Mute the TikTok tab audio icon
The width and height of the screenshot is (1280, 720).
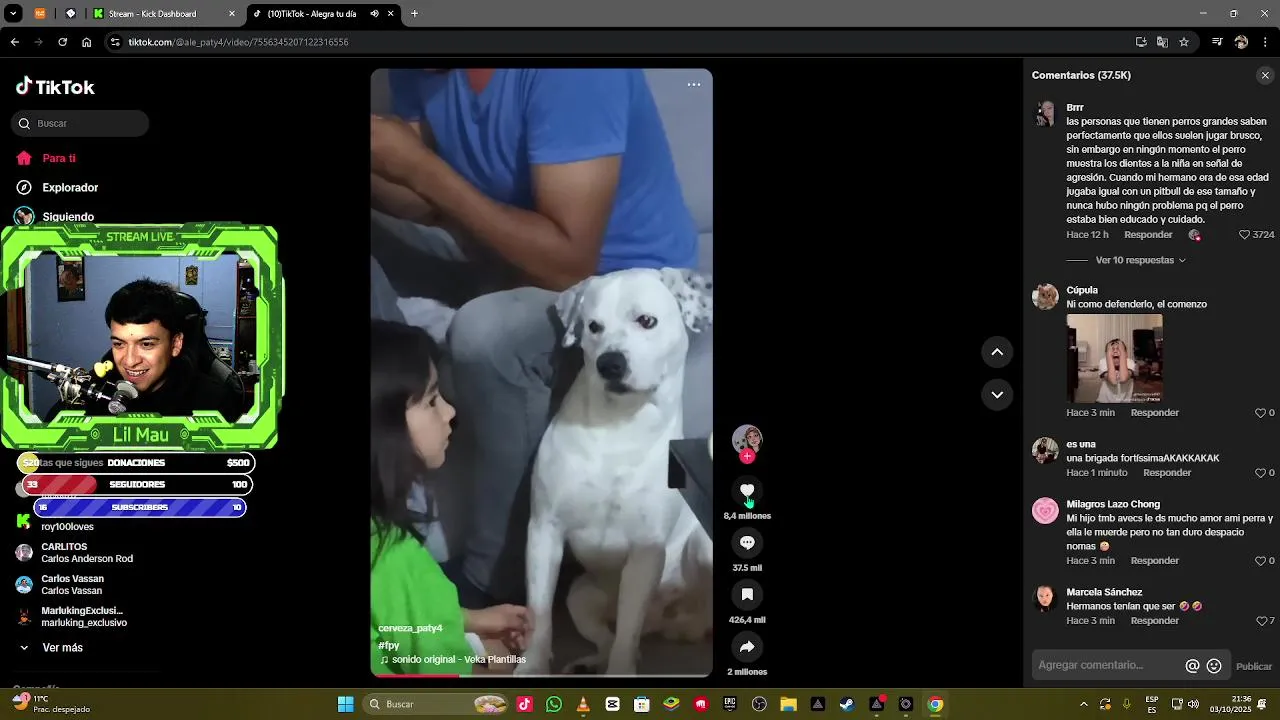[374, 14]
